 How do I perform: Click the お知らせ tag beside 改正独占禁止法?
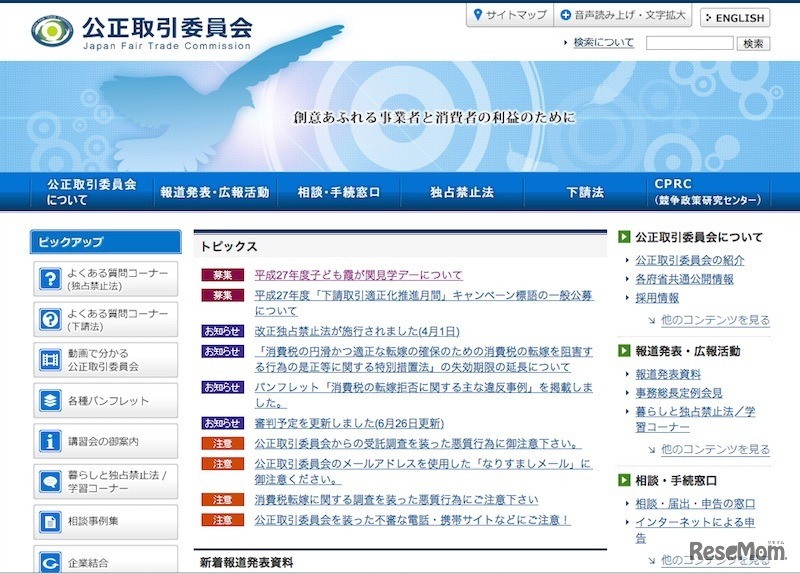222,331
